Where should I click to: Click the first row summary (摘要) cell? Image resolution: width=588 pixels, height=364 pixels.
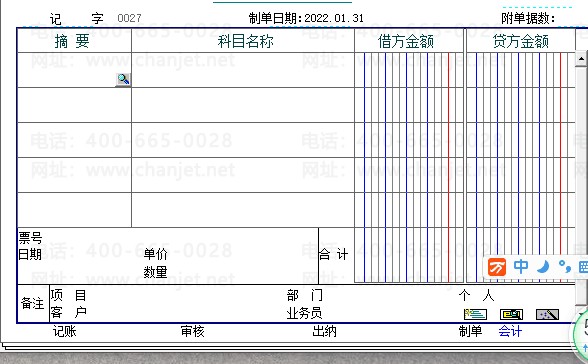tap(74, 70)
